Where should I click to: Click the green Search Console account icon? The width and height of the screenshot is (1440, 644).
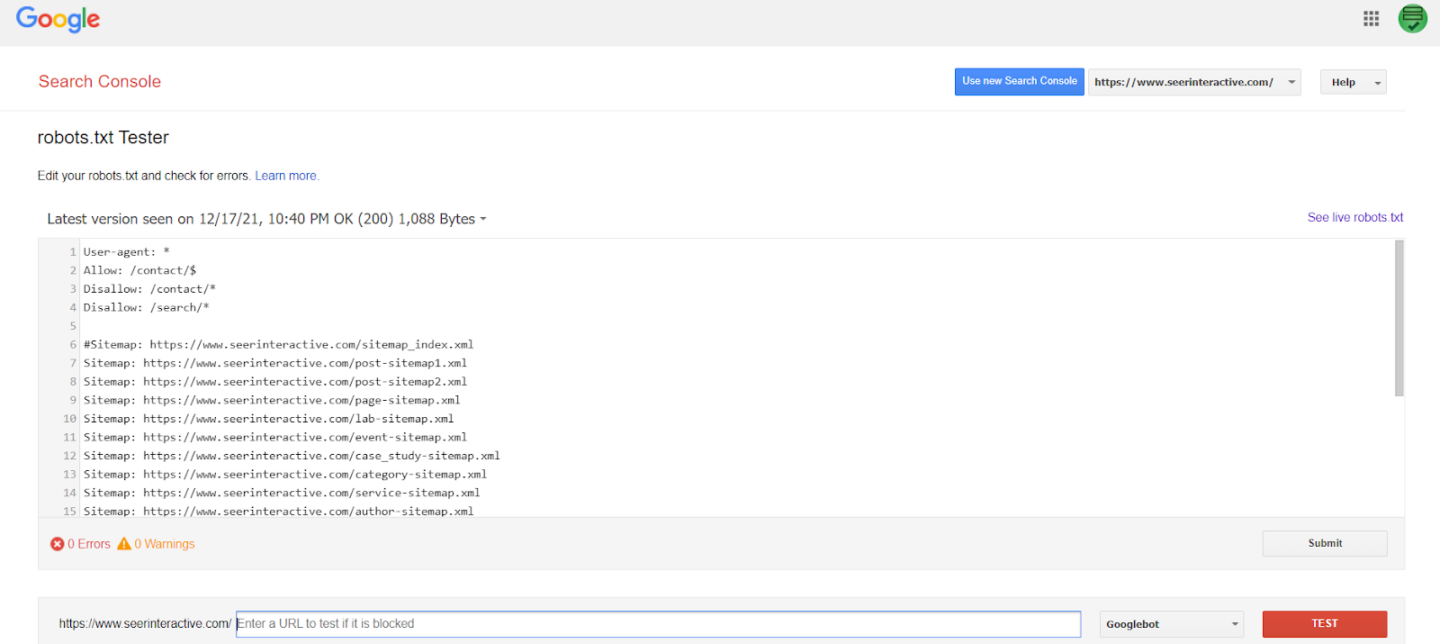click(1412, 18)
